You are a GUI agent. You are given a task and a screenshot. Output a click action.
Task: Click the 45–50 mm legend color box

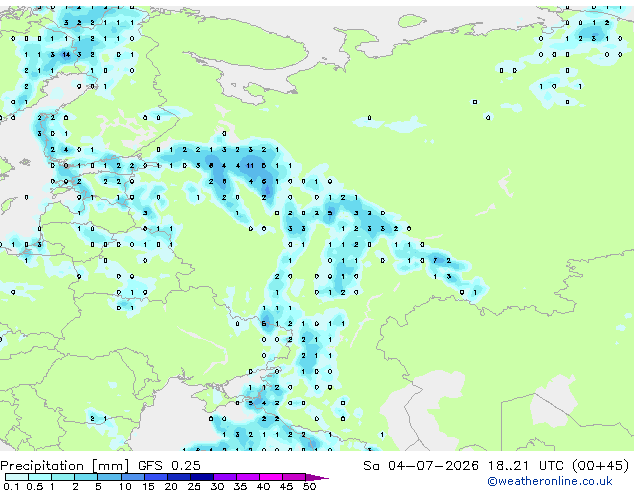pos(294,477)
